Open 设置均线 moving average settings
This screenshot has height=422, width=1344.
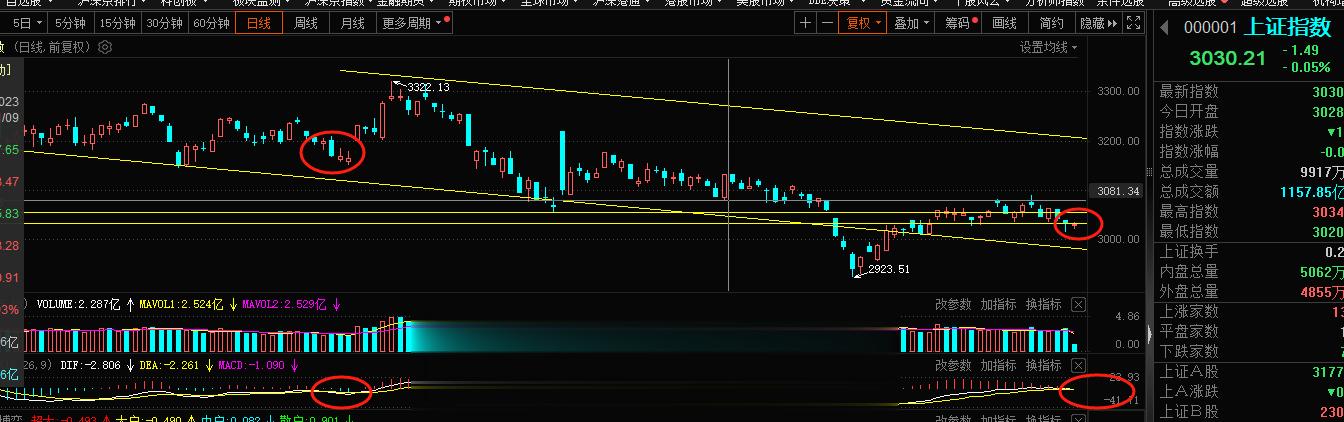(1048, 47)
